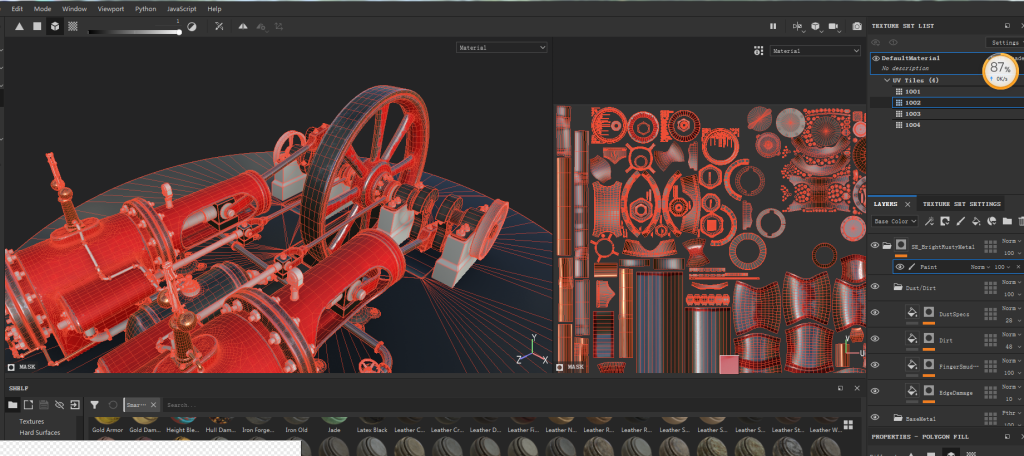The image size is (1024, 456).
Task: Hide the Dirt layer
Action: point(875,339)
